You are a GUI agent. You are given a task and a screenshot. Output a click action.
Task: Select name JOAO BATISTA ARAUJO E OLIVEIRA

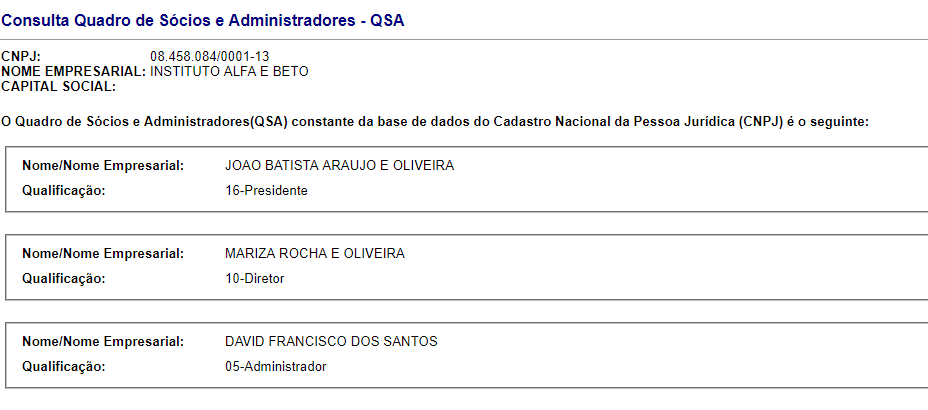click(x=340, y=166)
